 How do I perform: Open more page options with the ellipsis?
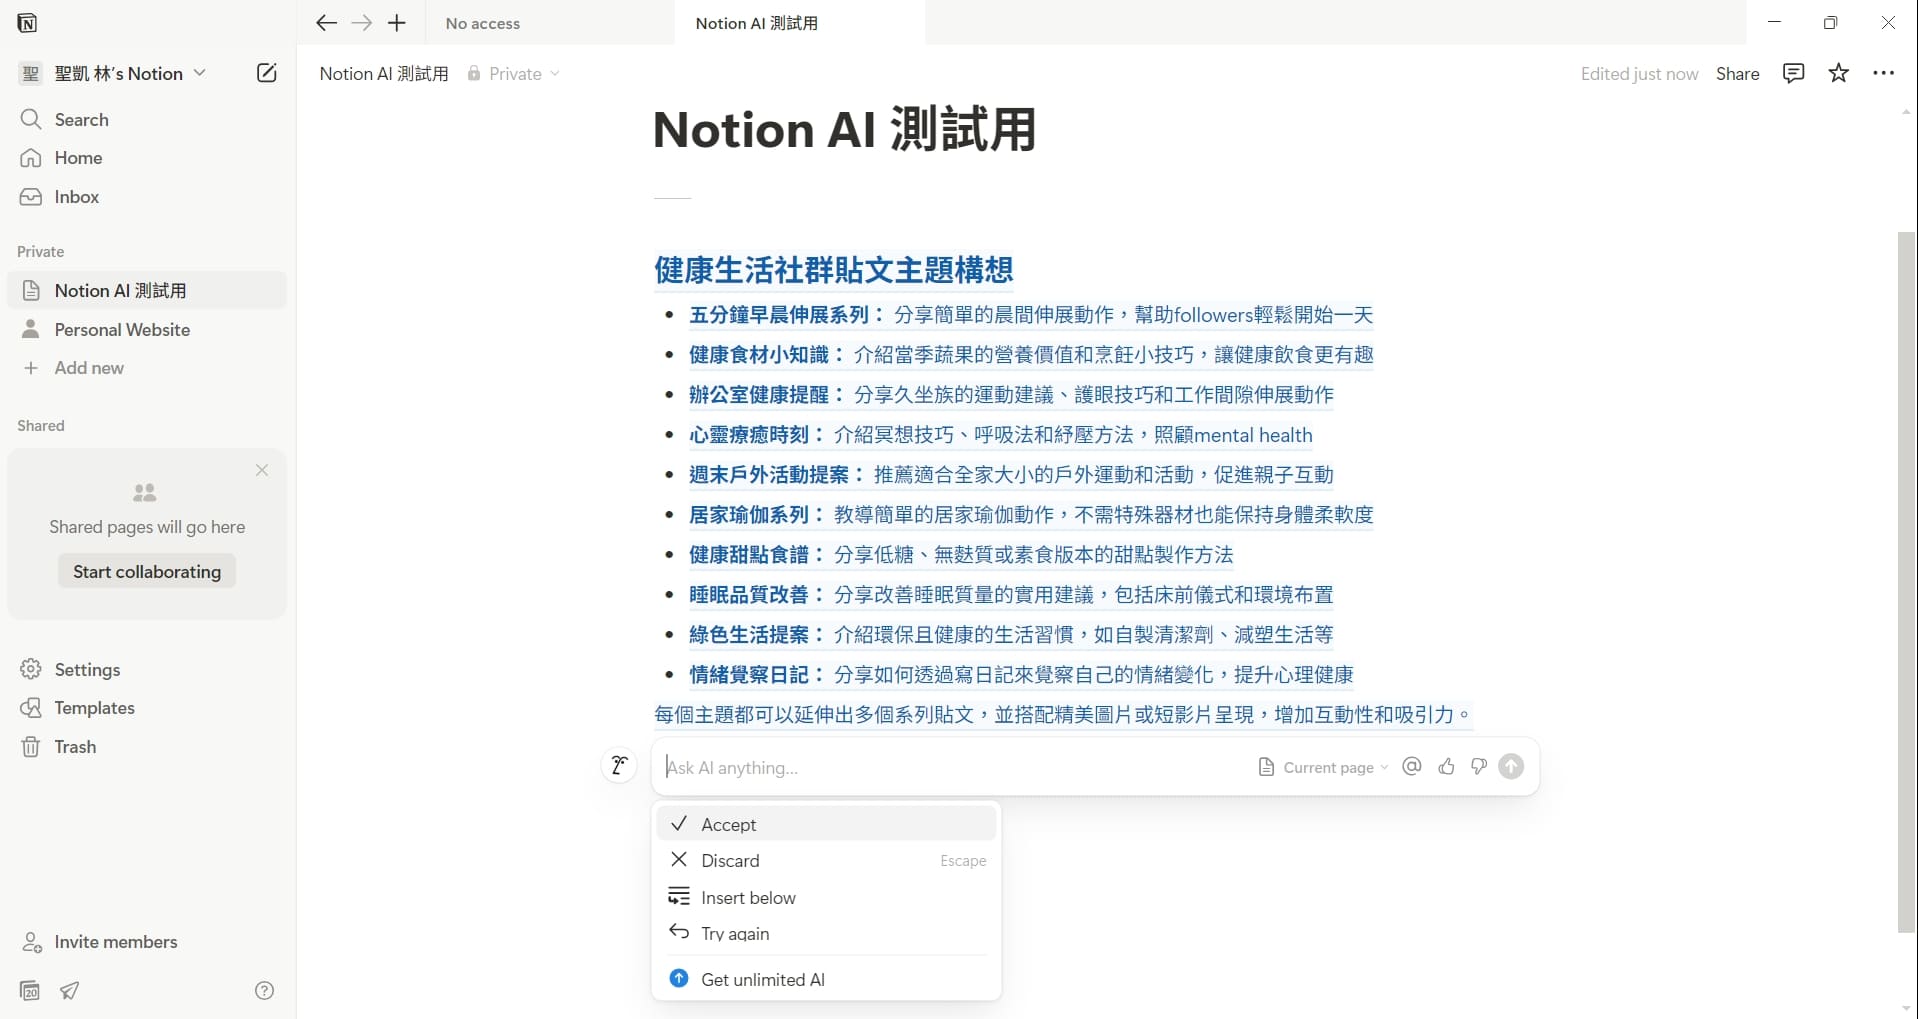[1885, 73]
